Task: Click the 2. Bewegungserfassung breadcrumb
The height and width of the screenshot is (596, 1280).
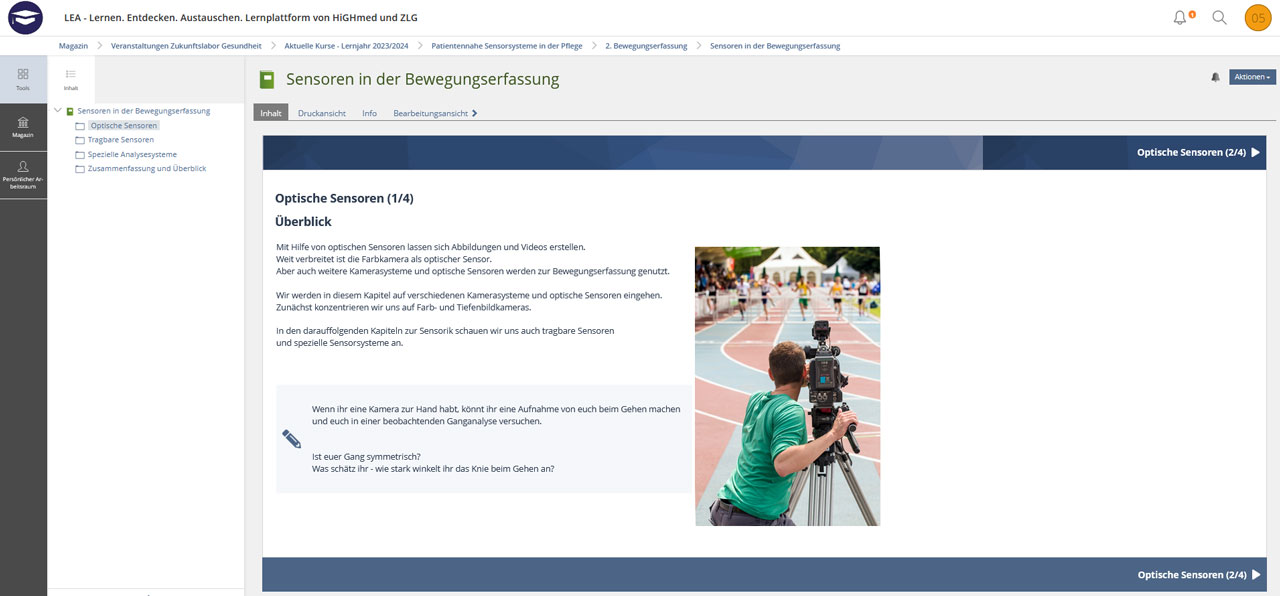Action: pyautogui.click(x=646, y=46)
